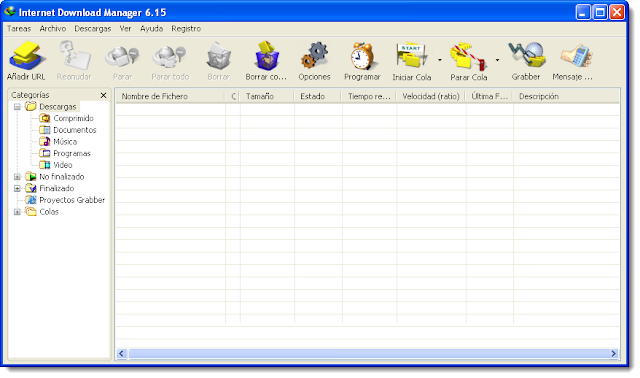
Task: Sort by Tiempo restante column header
Action: pyautogui.click(x=369, y=96)
